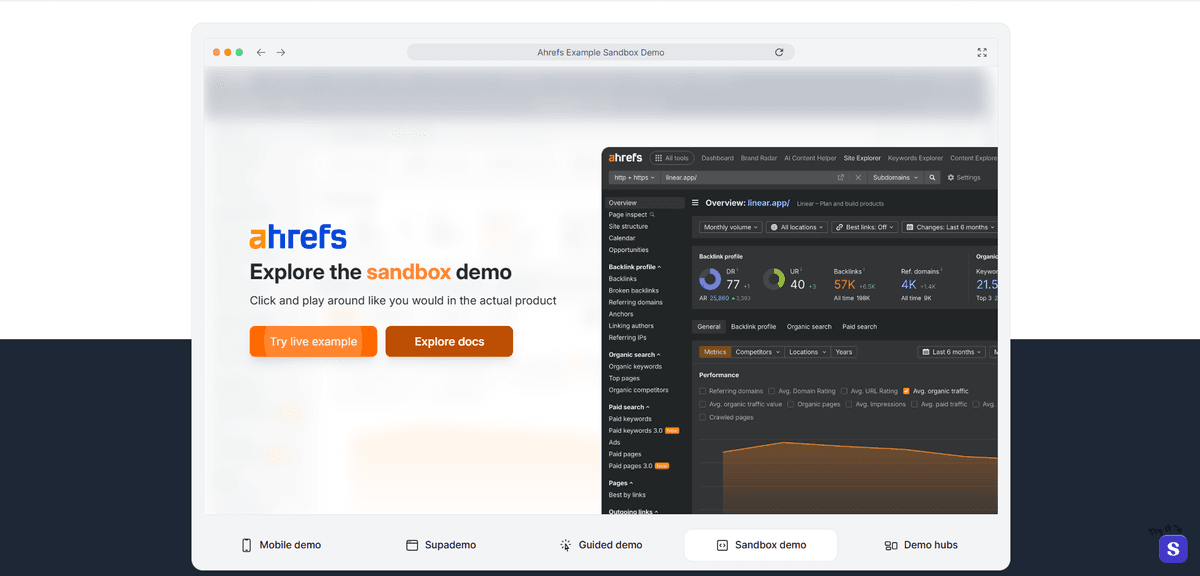
Task: Open Changes: Last 6 months dropdown
Action: coord(950,227)
